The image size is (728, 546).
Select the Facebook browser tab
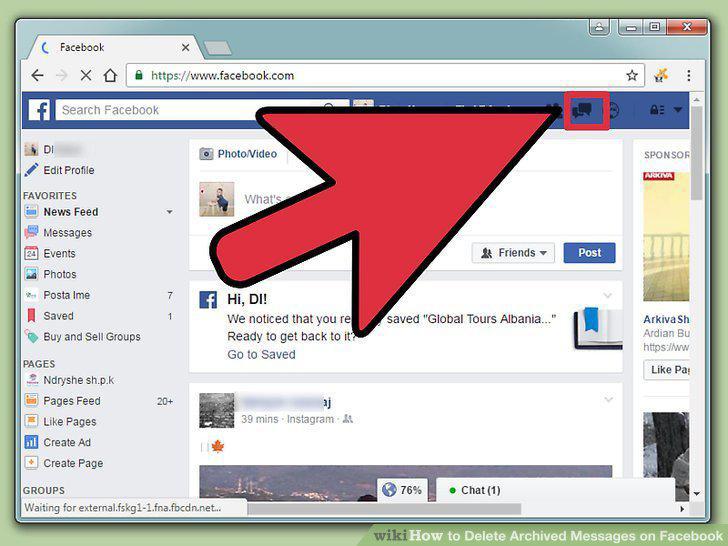[x=114, y=47]
